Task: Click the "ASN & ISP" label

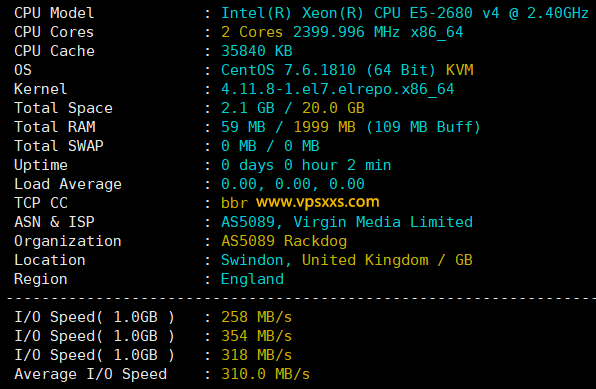Action: pyautogui.click(x=54, y=222)
